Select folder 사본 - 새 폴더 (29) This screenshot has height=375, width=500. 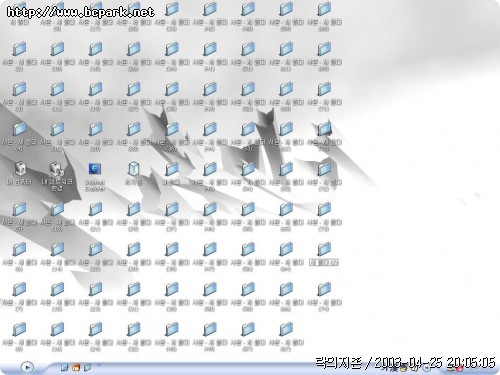[133, 216]
